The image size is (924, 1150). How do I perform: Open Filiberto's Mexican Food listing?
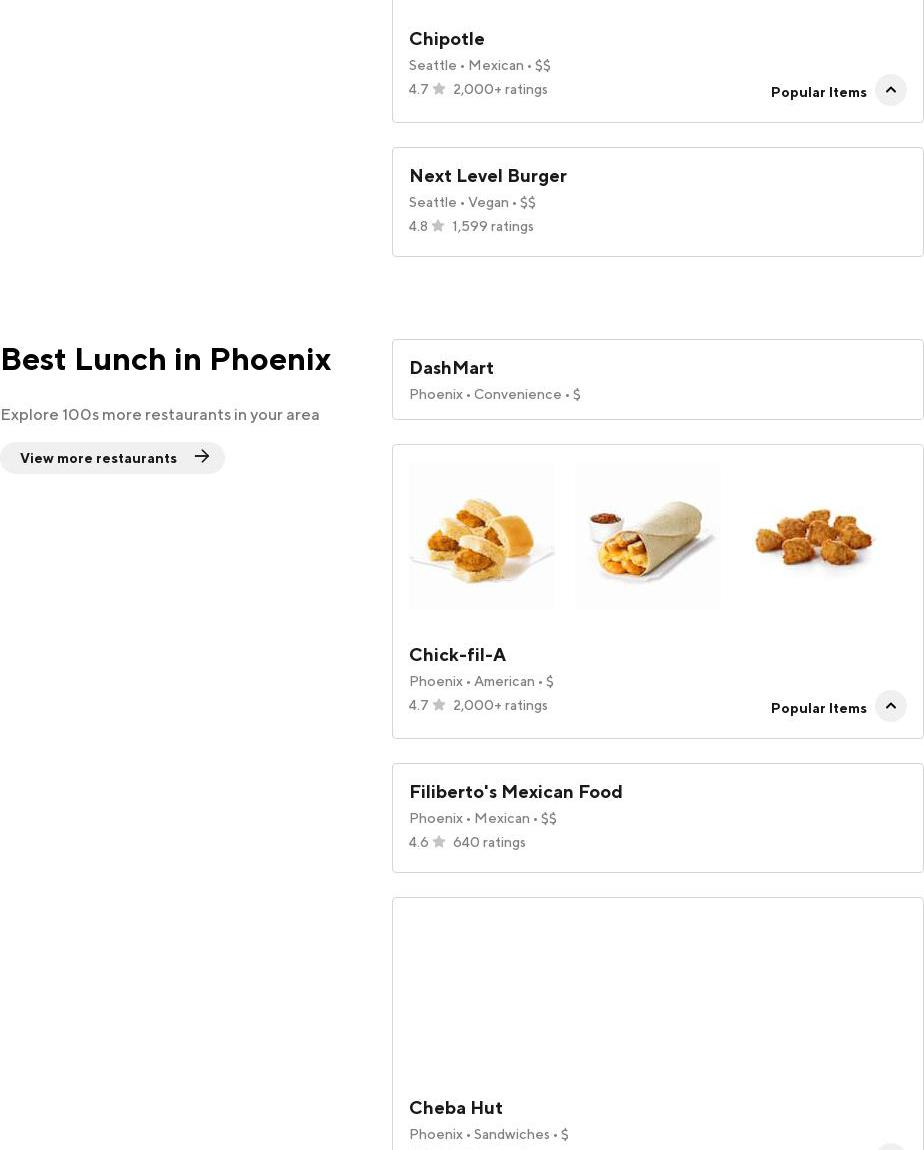pyautogui.click(x=515, y=792)
